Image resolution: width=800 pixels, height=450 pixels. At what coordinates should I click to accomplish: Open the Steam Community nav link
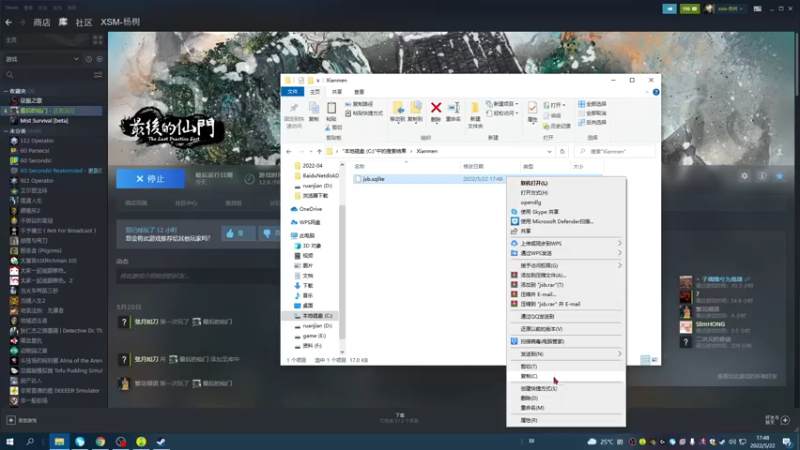(84, 22)
